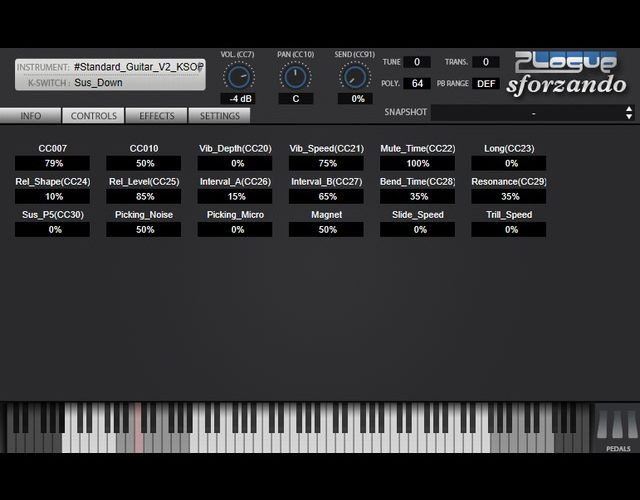Click the Interval_B(CC27) value 65%
The width and height of the screenshot is (640, 500).
click(x=326, y=196)
